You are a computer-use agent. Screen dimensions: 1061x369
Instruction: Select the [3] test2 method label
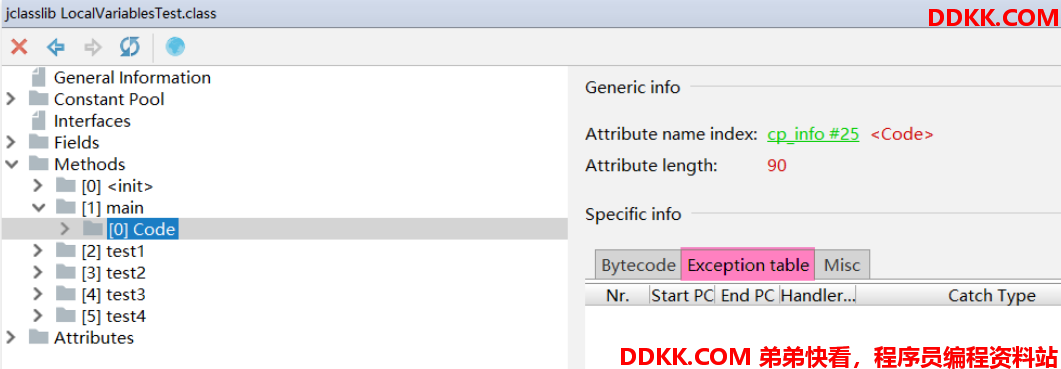tap(114, 273)
